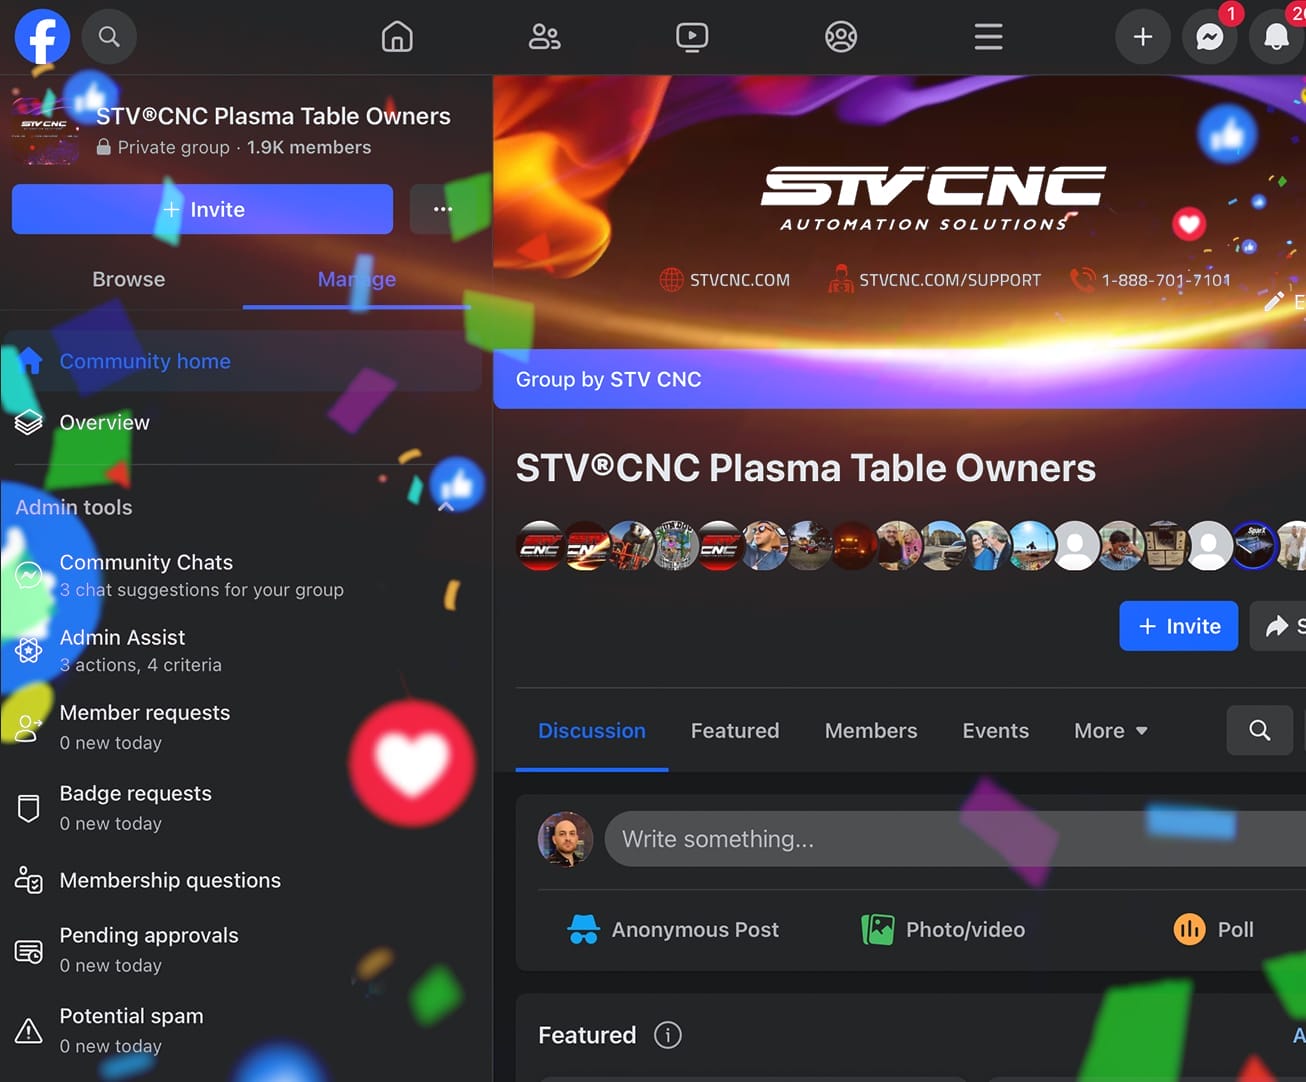Switch to the Members tab
The width and height of the screenshot is (1306, 1082).
tap(870, 731)
